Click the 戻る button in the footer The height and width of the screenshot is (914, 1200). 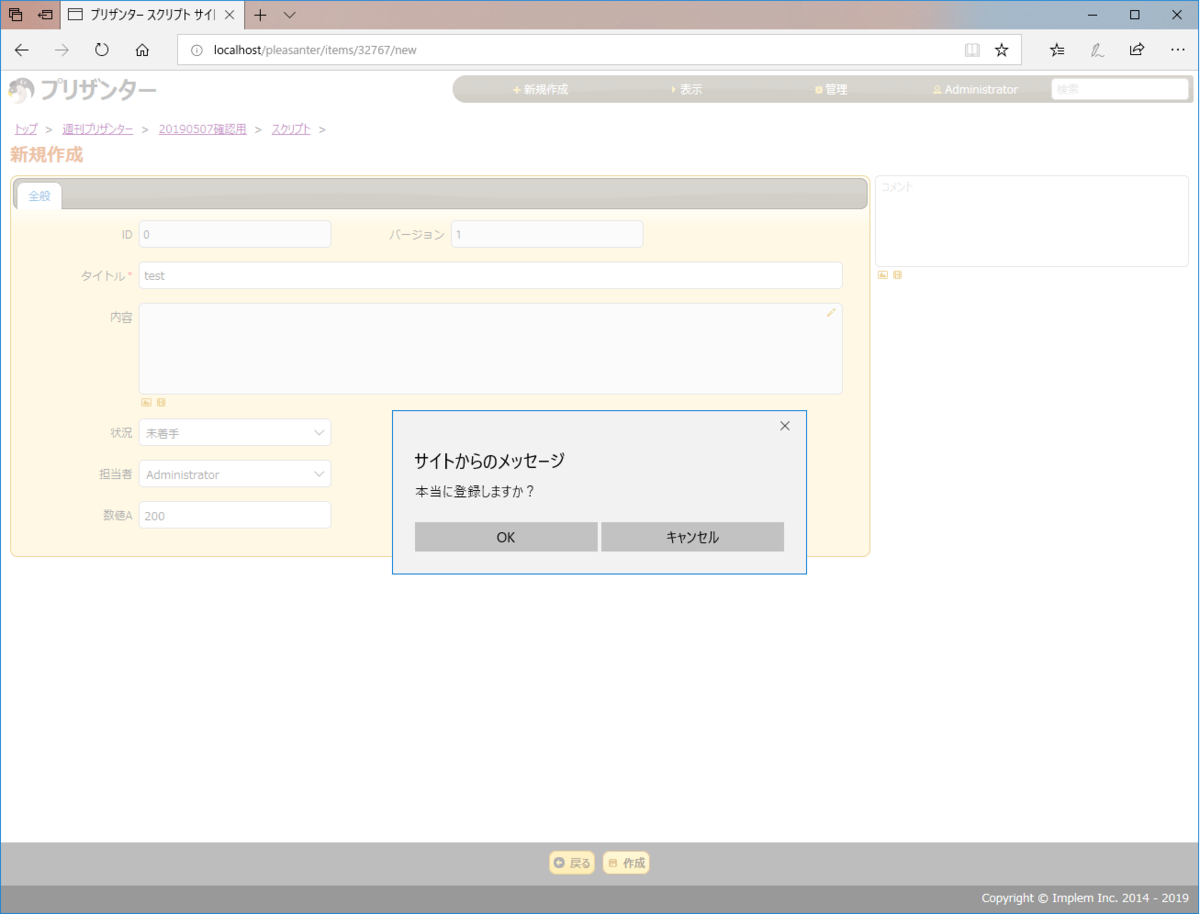(572, 863)
